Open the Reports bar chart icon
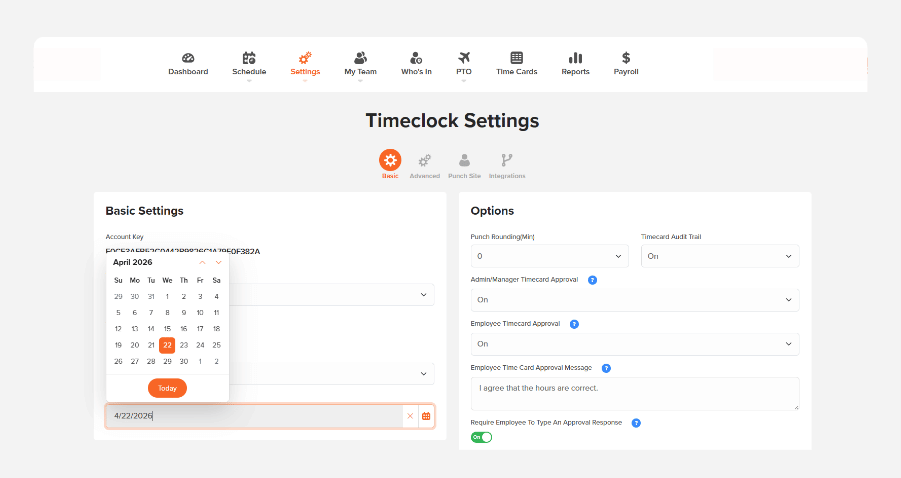This screenshot has width=901, height=478. [575, 58]
